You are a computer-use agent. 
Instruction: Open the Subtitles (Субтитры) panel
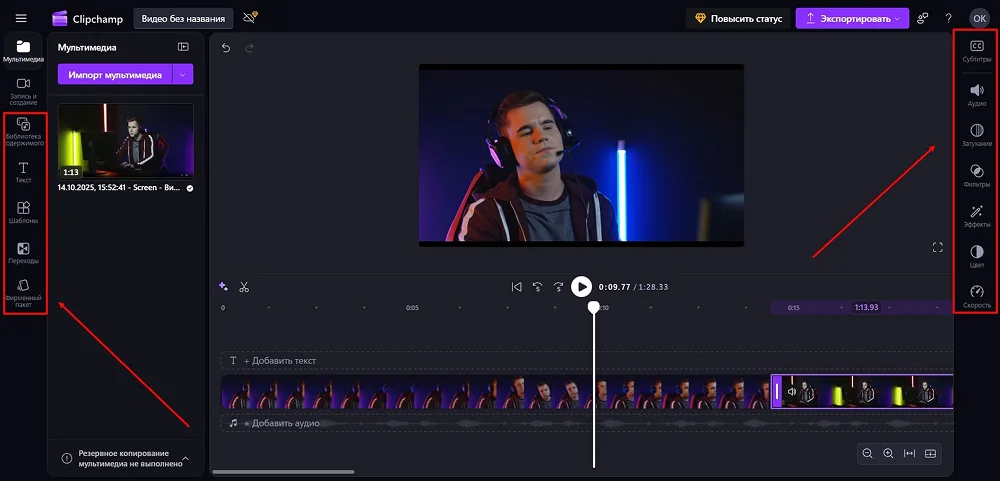click(976, 50)
